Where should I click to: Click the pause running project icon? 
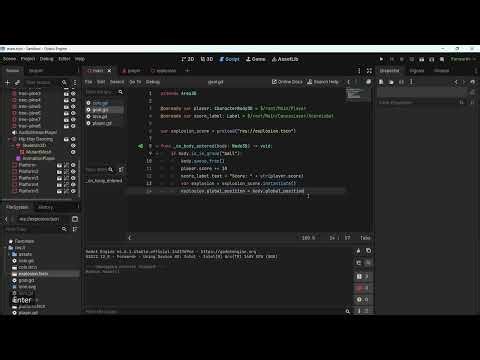pos(392,59)
